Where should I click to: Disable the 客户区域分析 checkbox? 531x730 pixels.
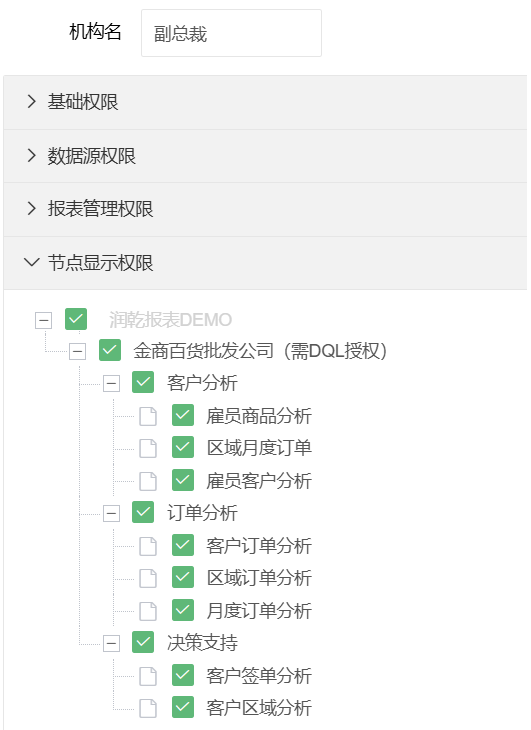click(x=183, y=707)
